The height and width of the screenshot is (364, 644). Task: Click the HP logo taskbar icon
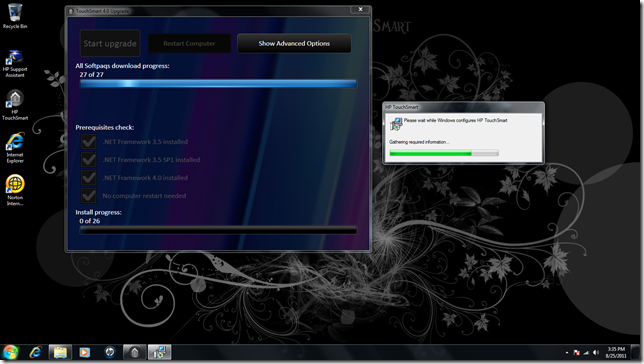coord(110,352)
